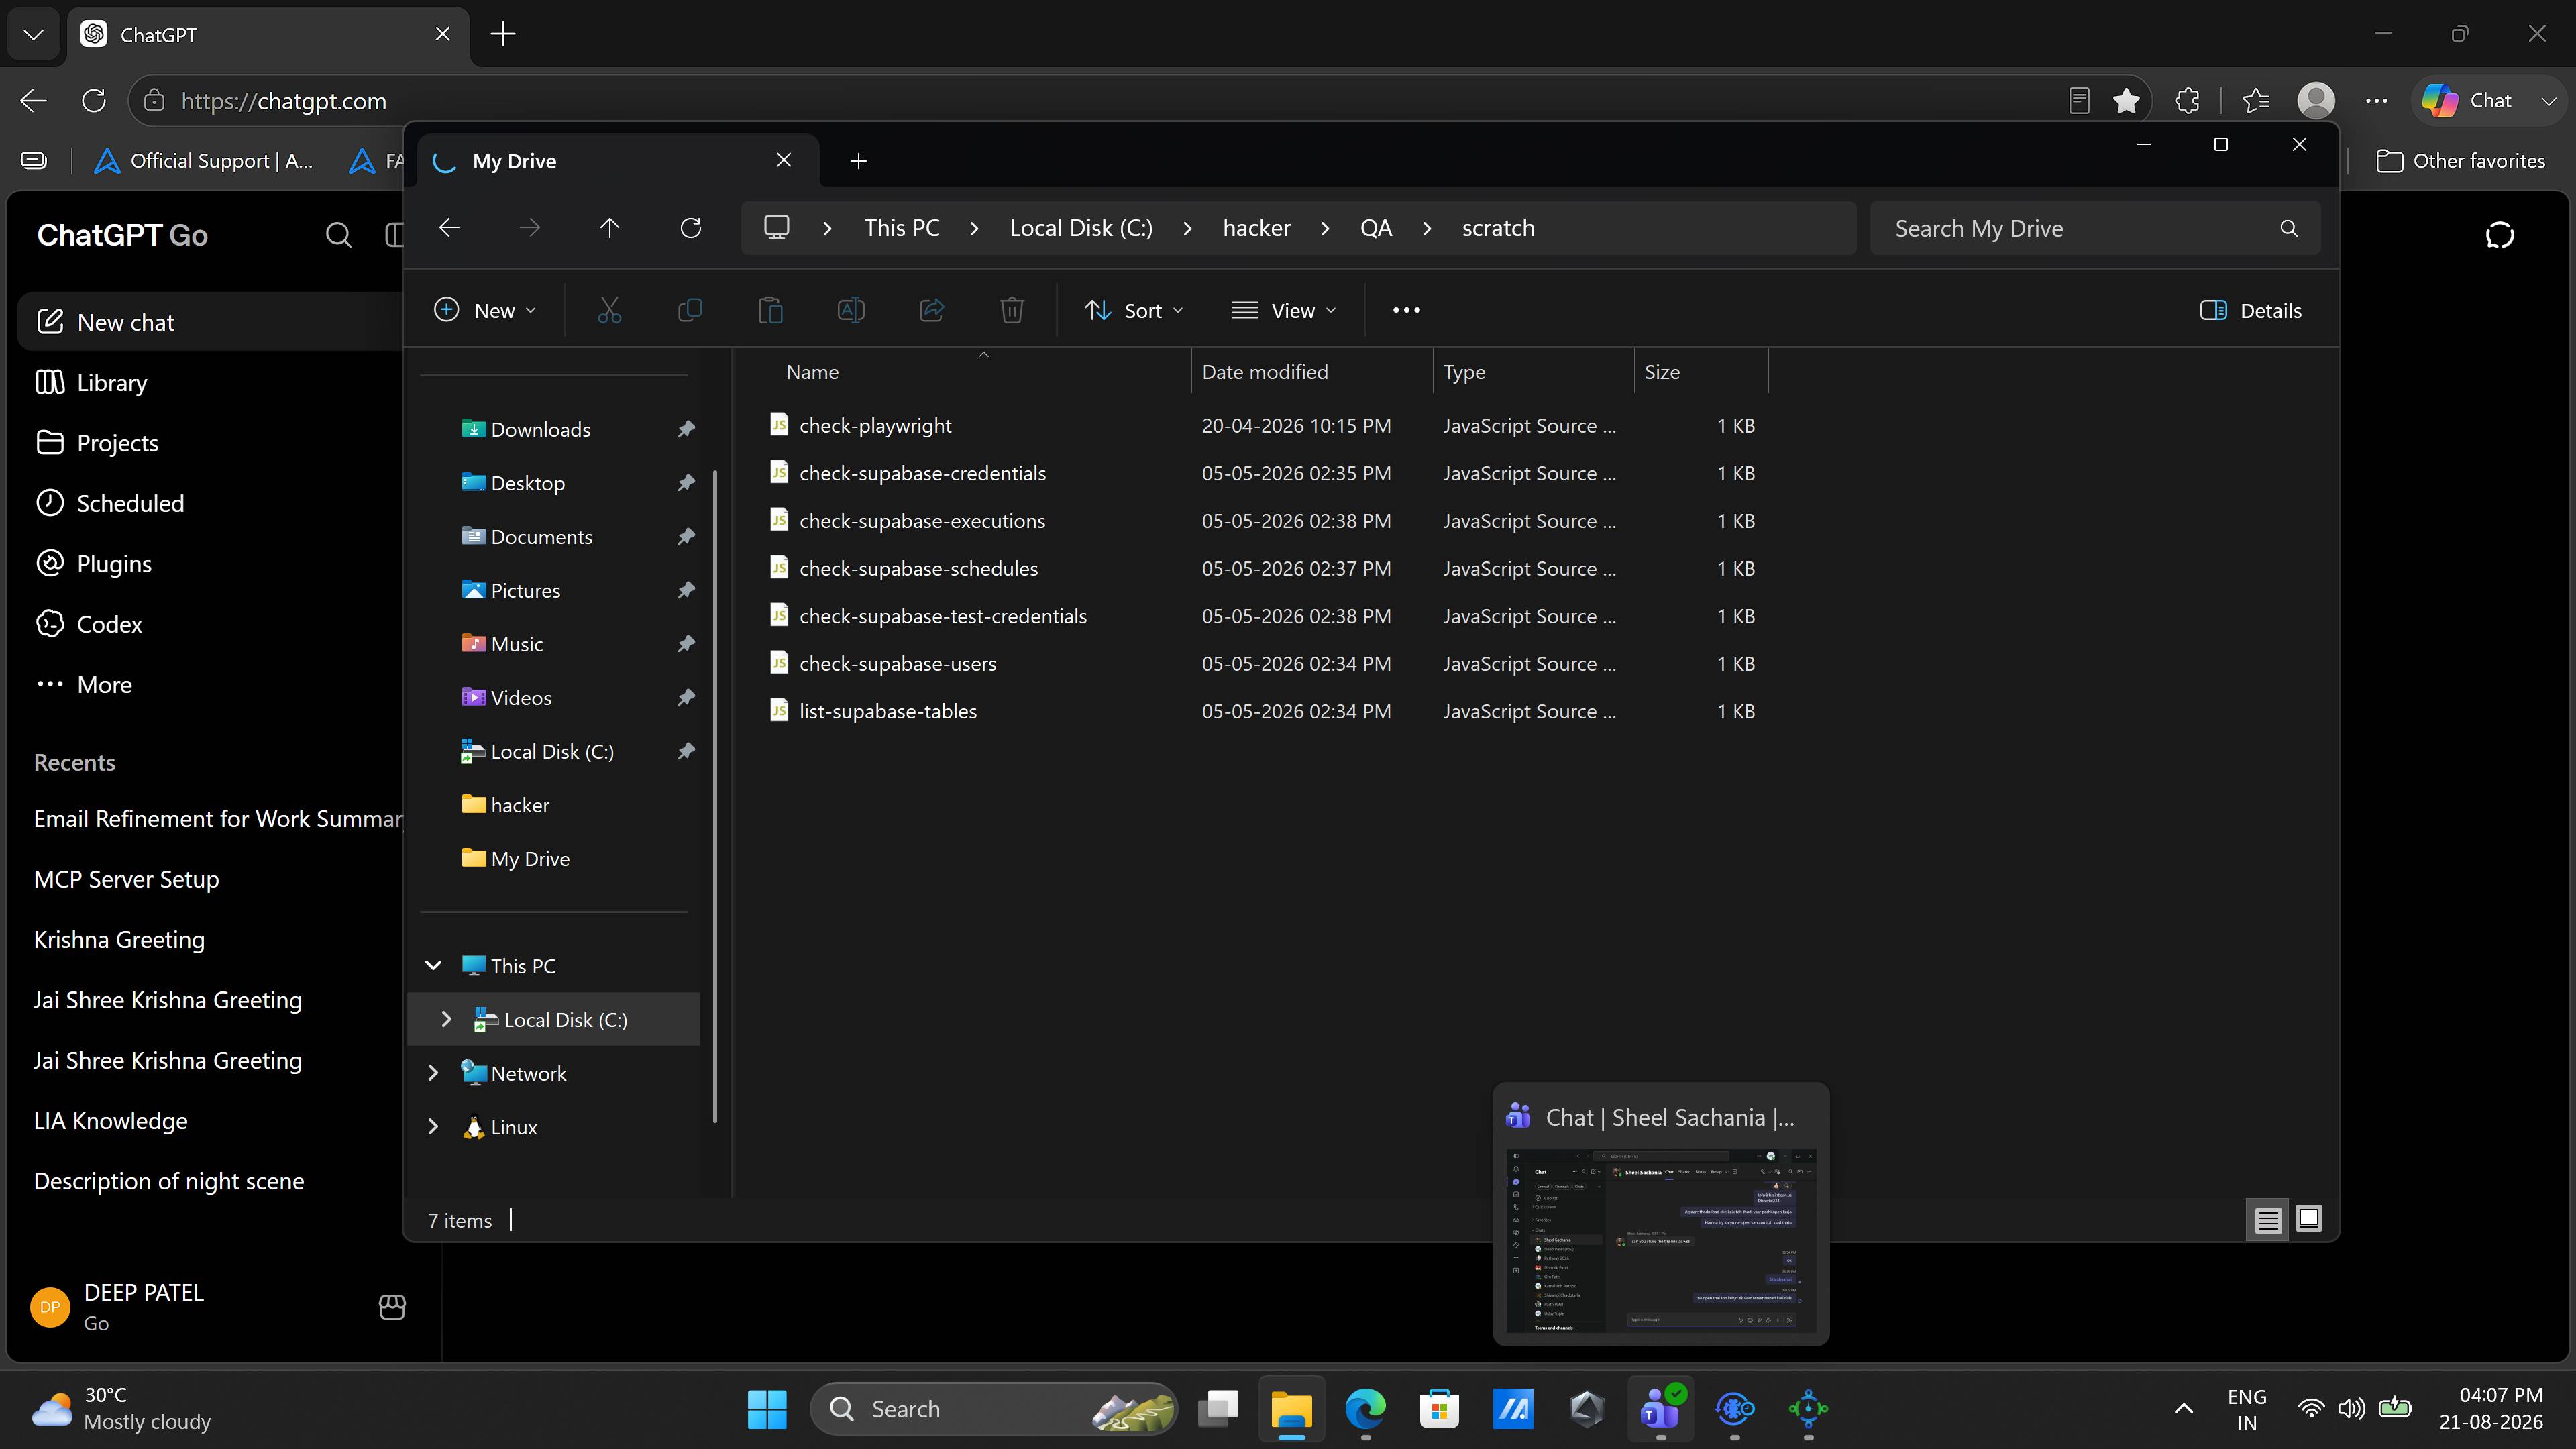Select the check-supabase-users file
Image resolution: width=2576 pixels, height=1449 pixels.
(x=897, y=663)
